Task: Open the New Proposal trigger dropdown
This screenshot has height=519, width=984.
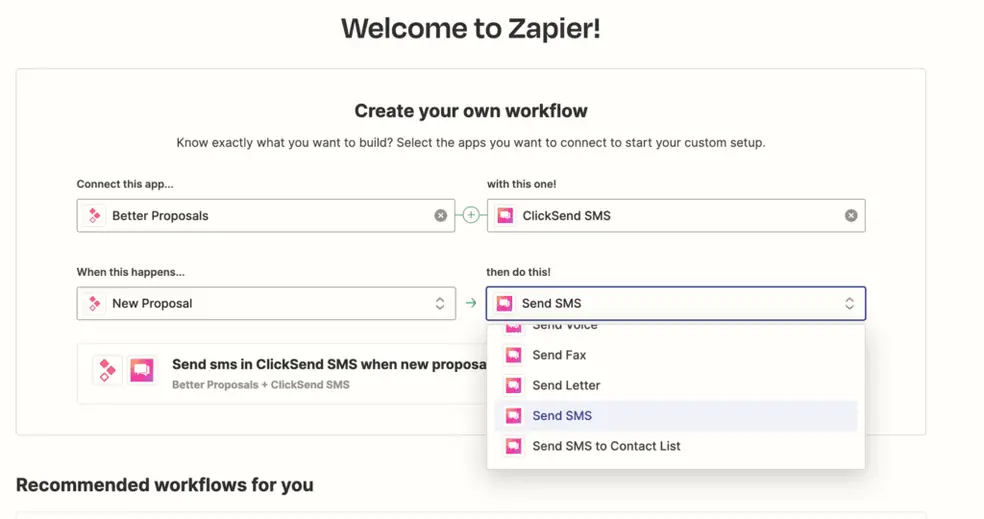Action: click(x=266, y=303)
